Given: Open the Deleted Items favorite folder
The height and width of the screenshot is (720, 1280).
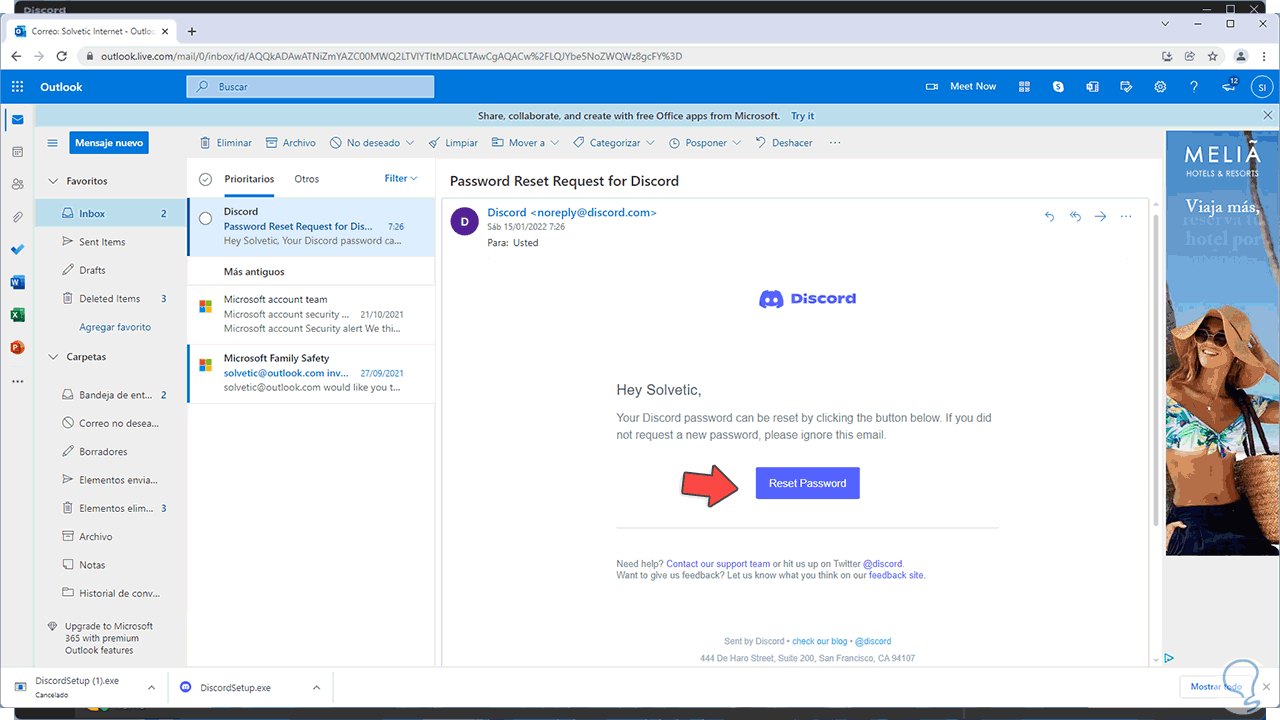Looking at the screenshot, I should (x=111, y=298).
